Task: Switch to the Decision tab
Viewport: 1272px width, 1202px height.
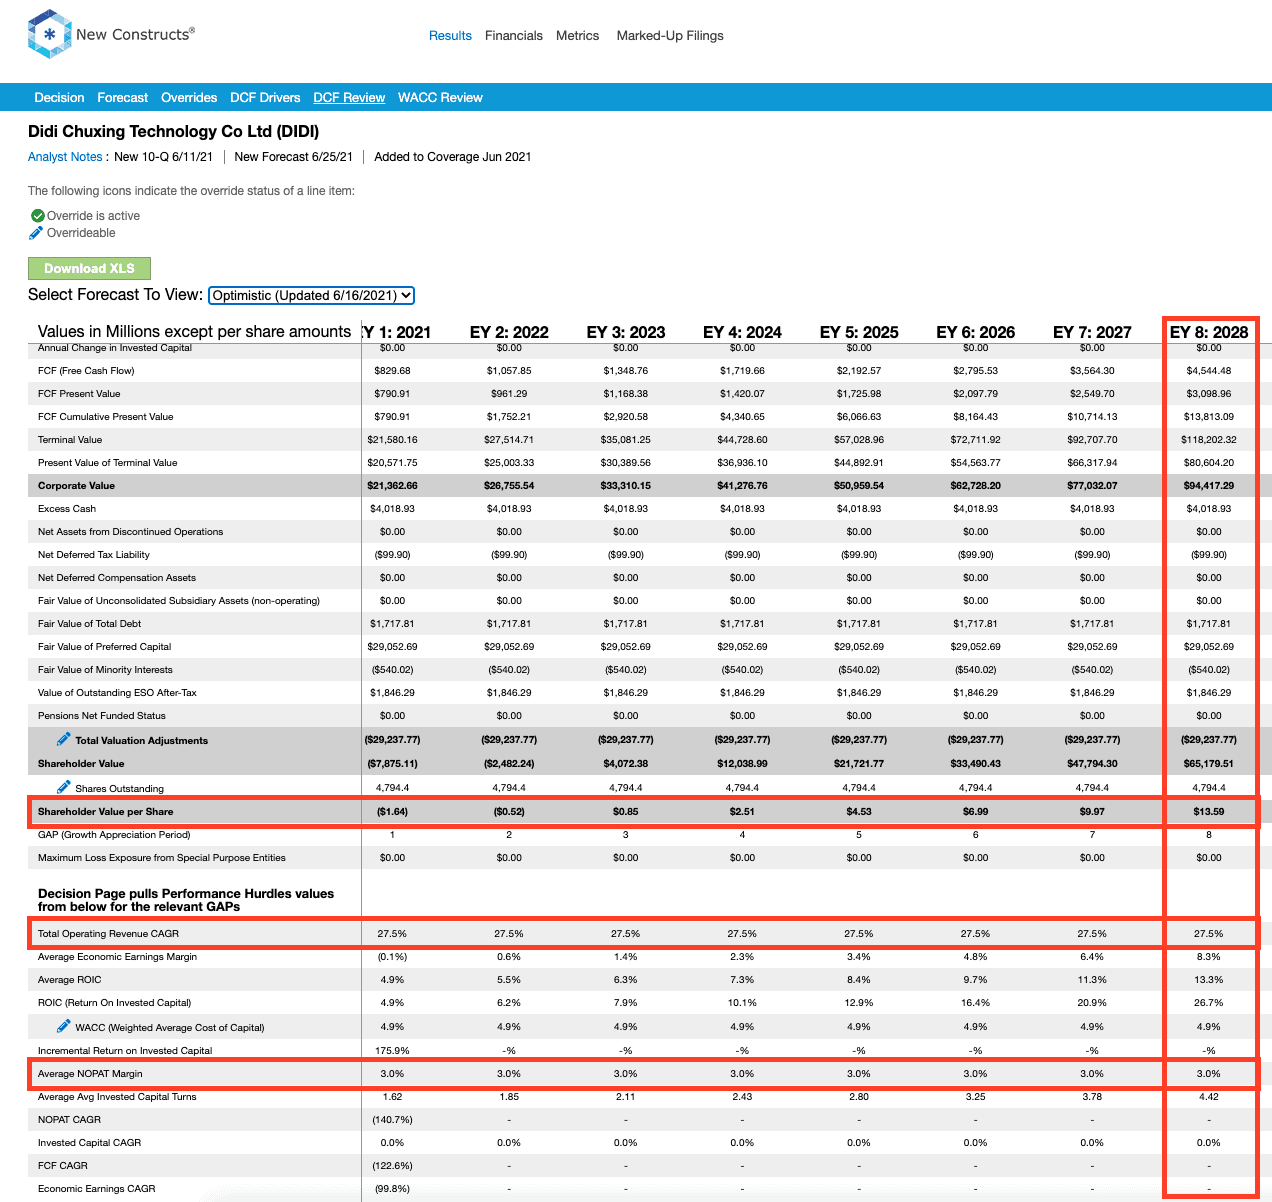Action: coord(59,98)
